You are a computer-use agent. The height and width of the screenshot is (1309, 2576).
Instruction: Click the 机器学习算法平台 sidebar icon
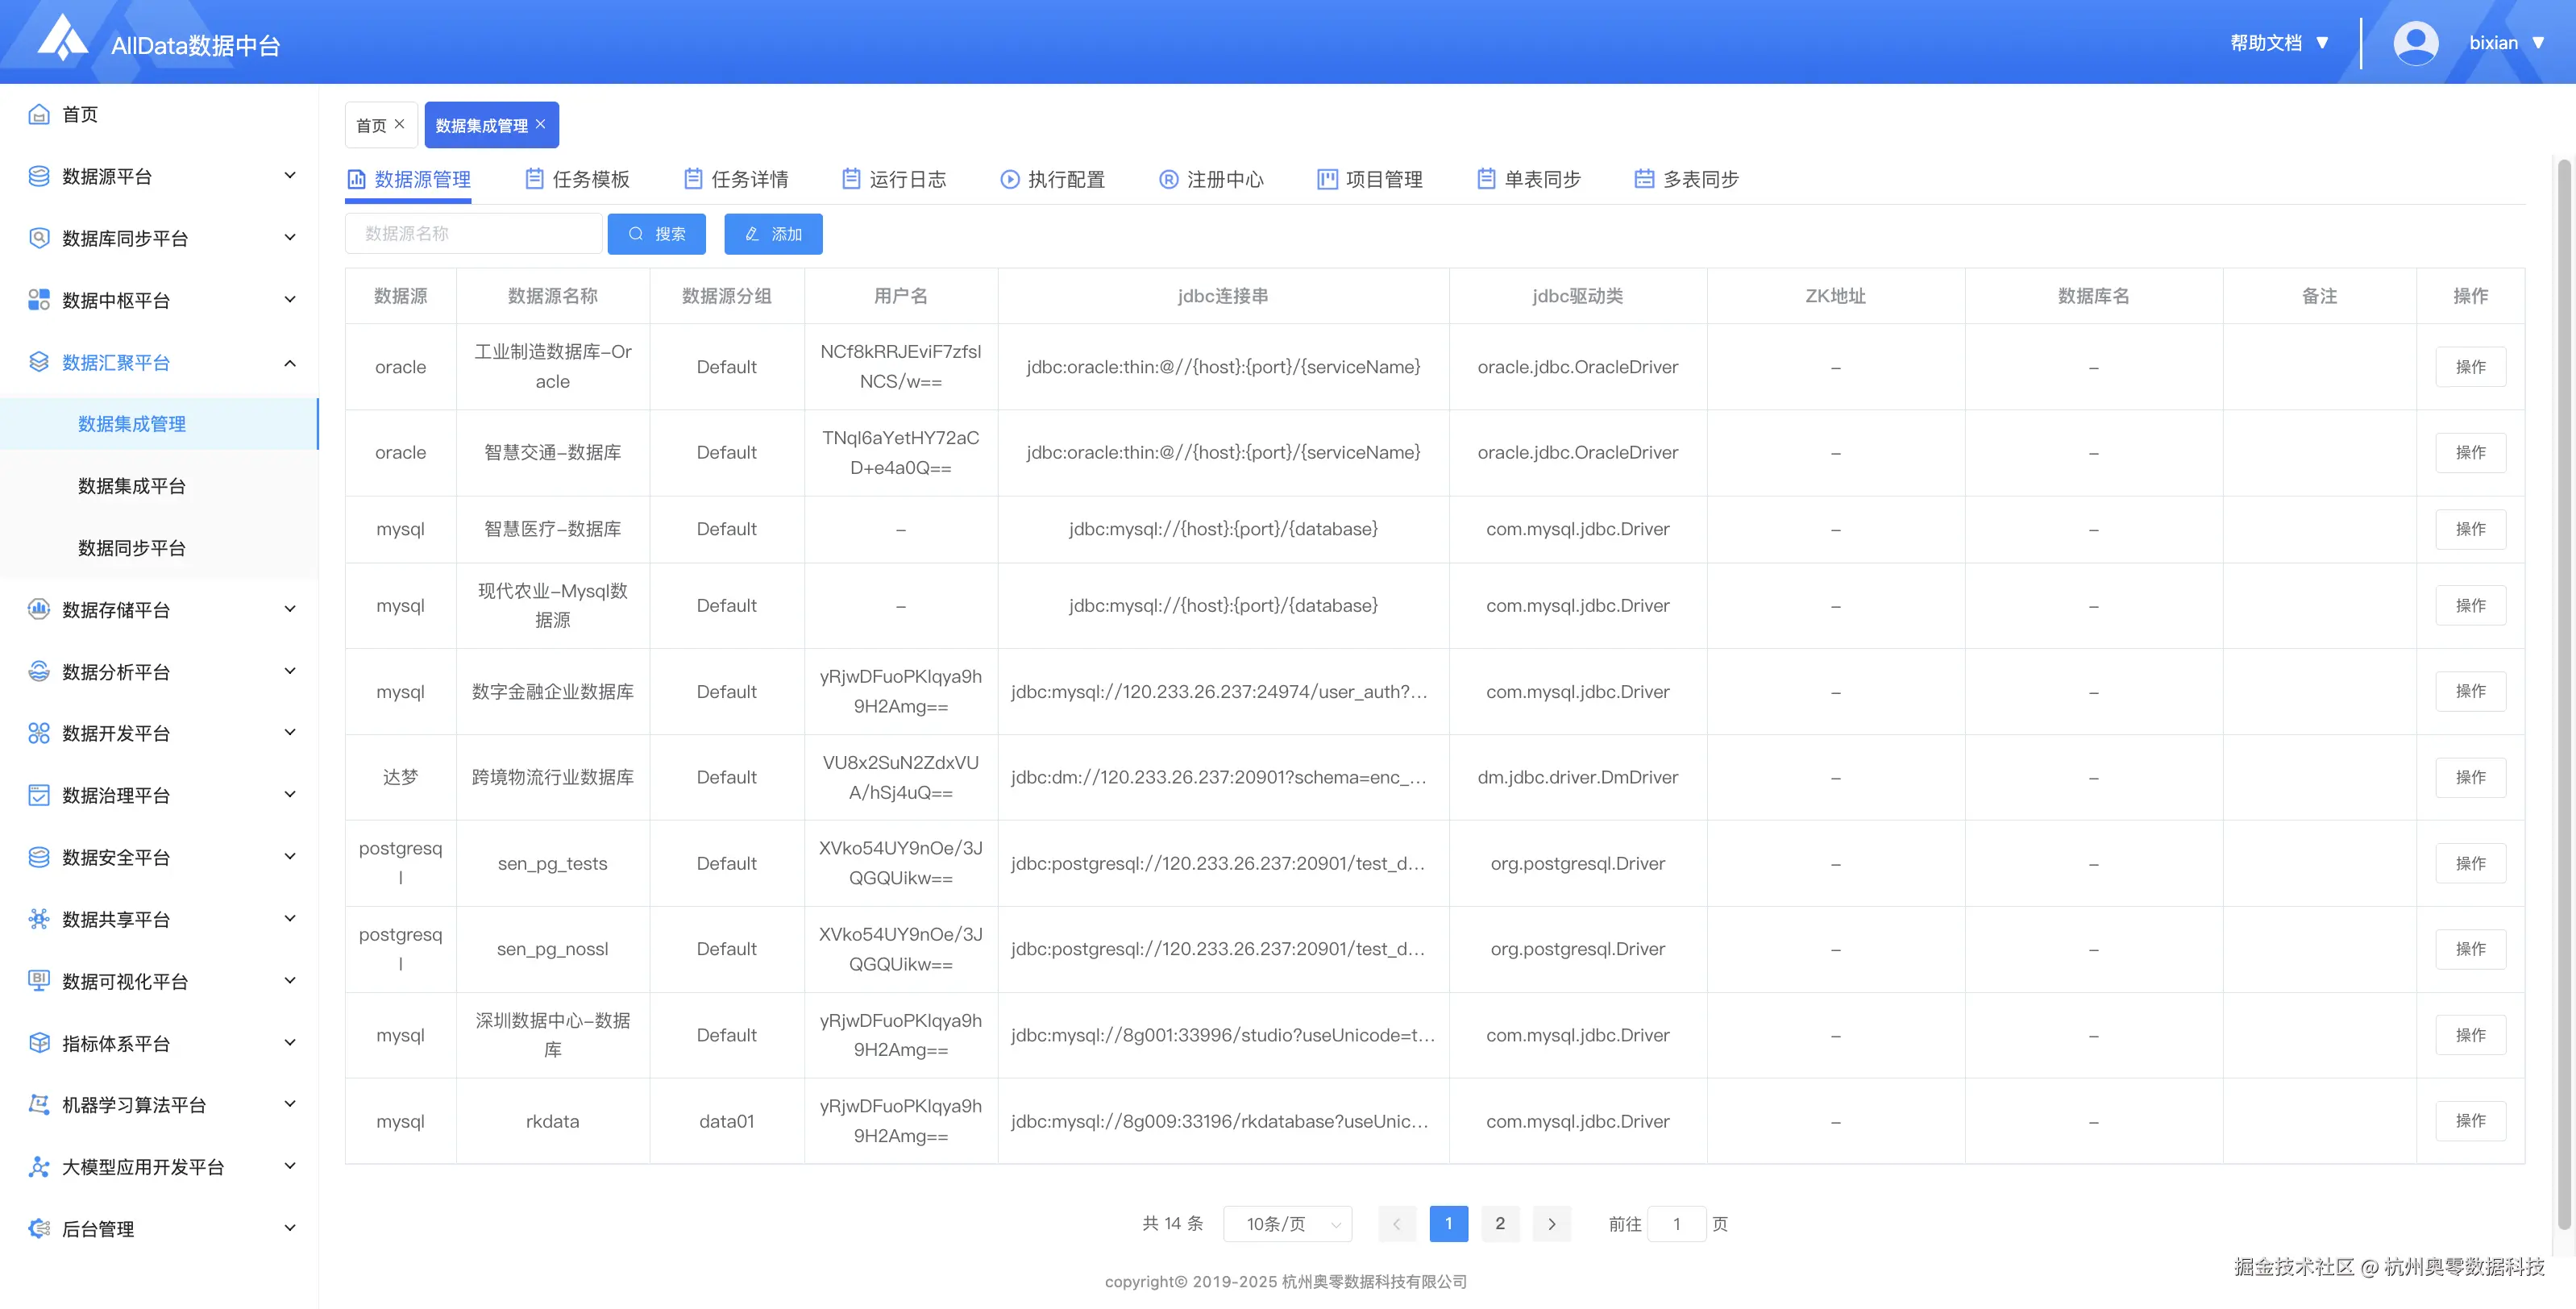39,1105
